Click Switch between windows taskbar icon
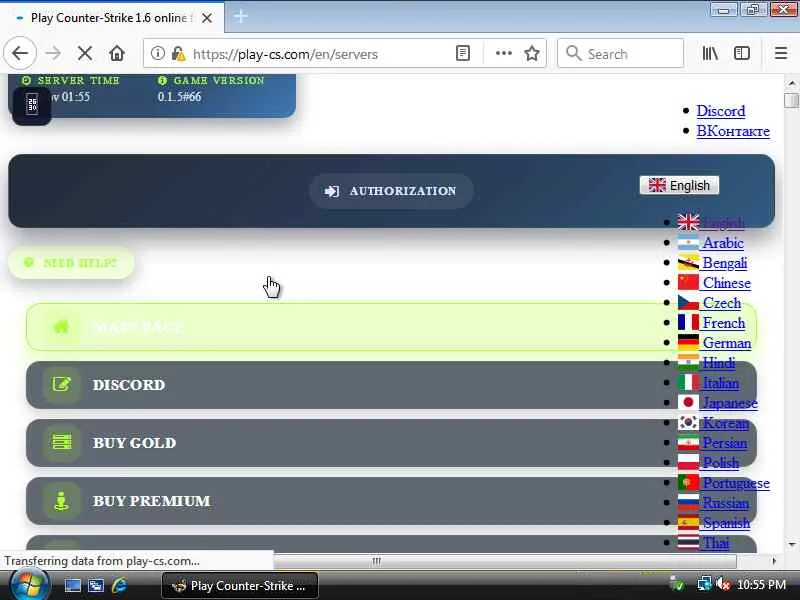Image resolution: width=800 pixels, height=600 pixels. coord(95,586)
